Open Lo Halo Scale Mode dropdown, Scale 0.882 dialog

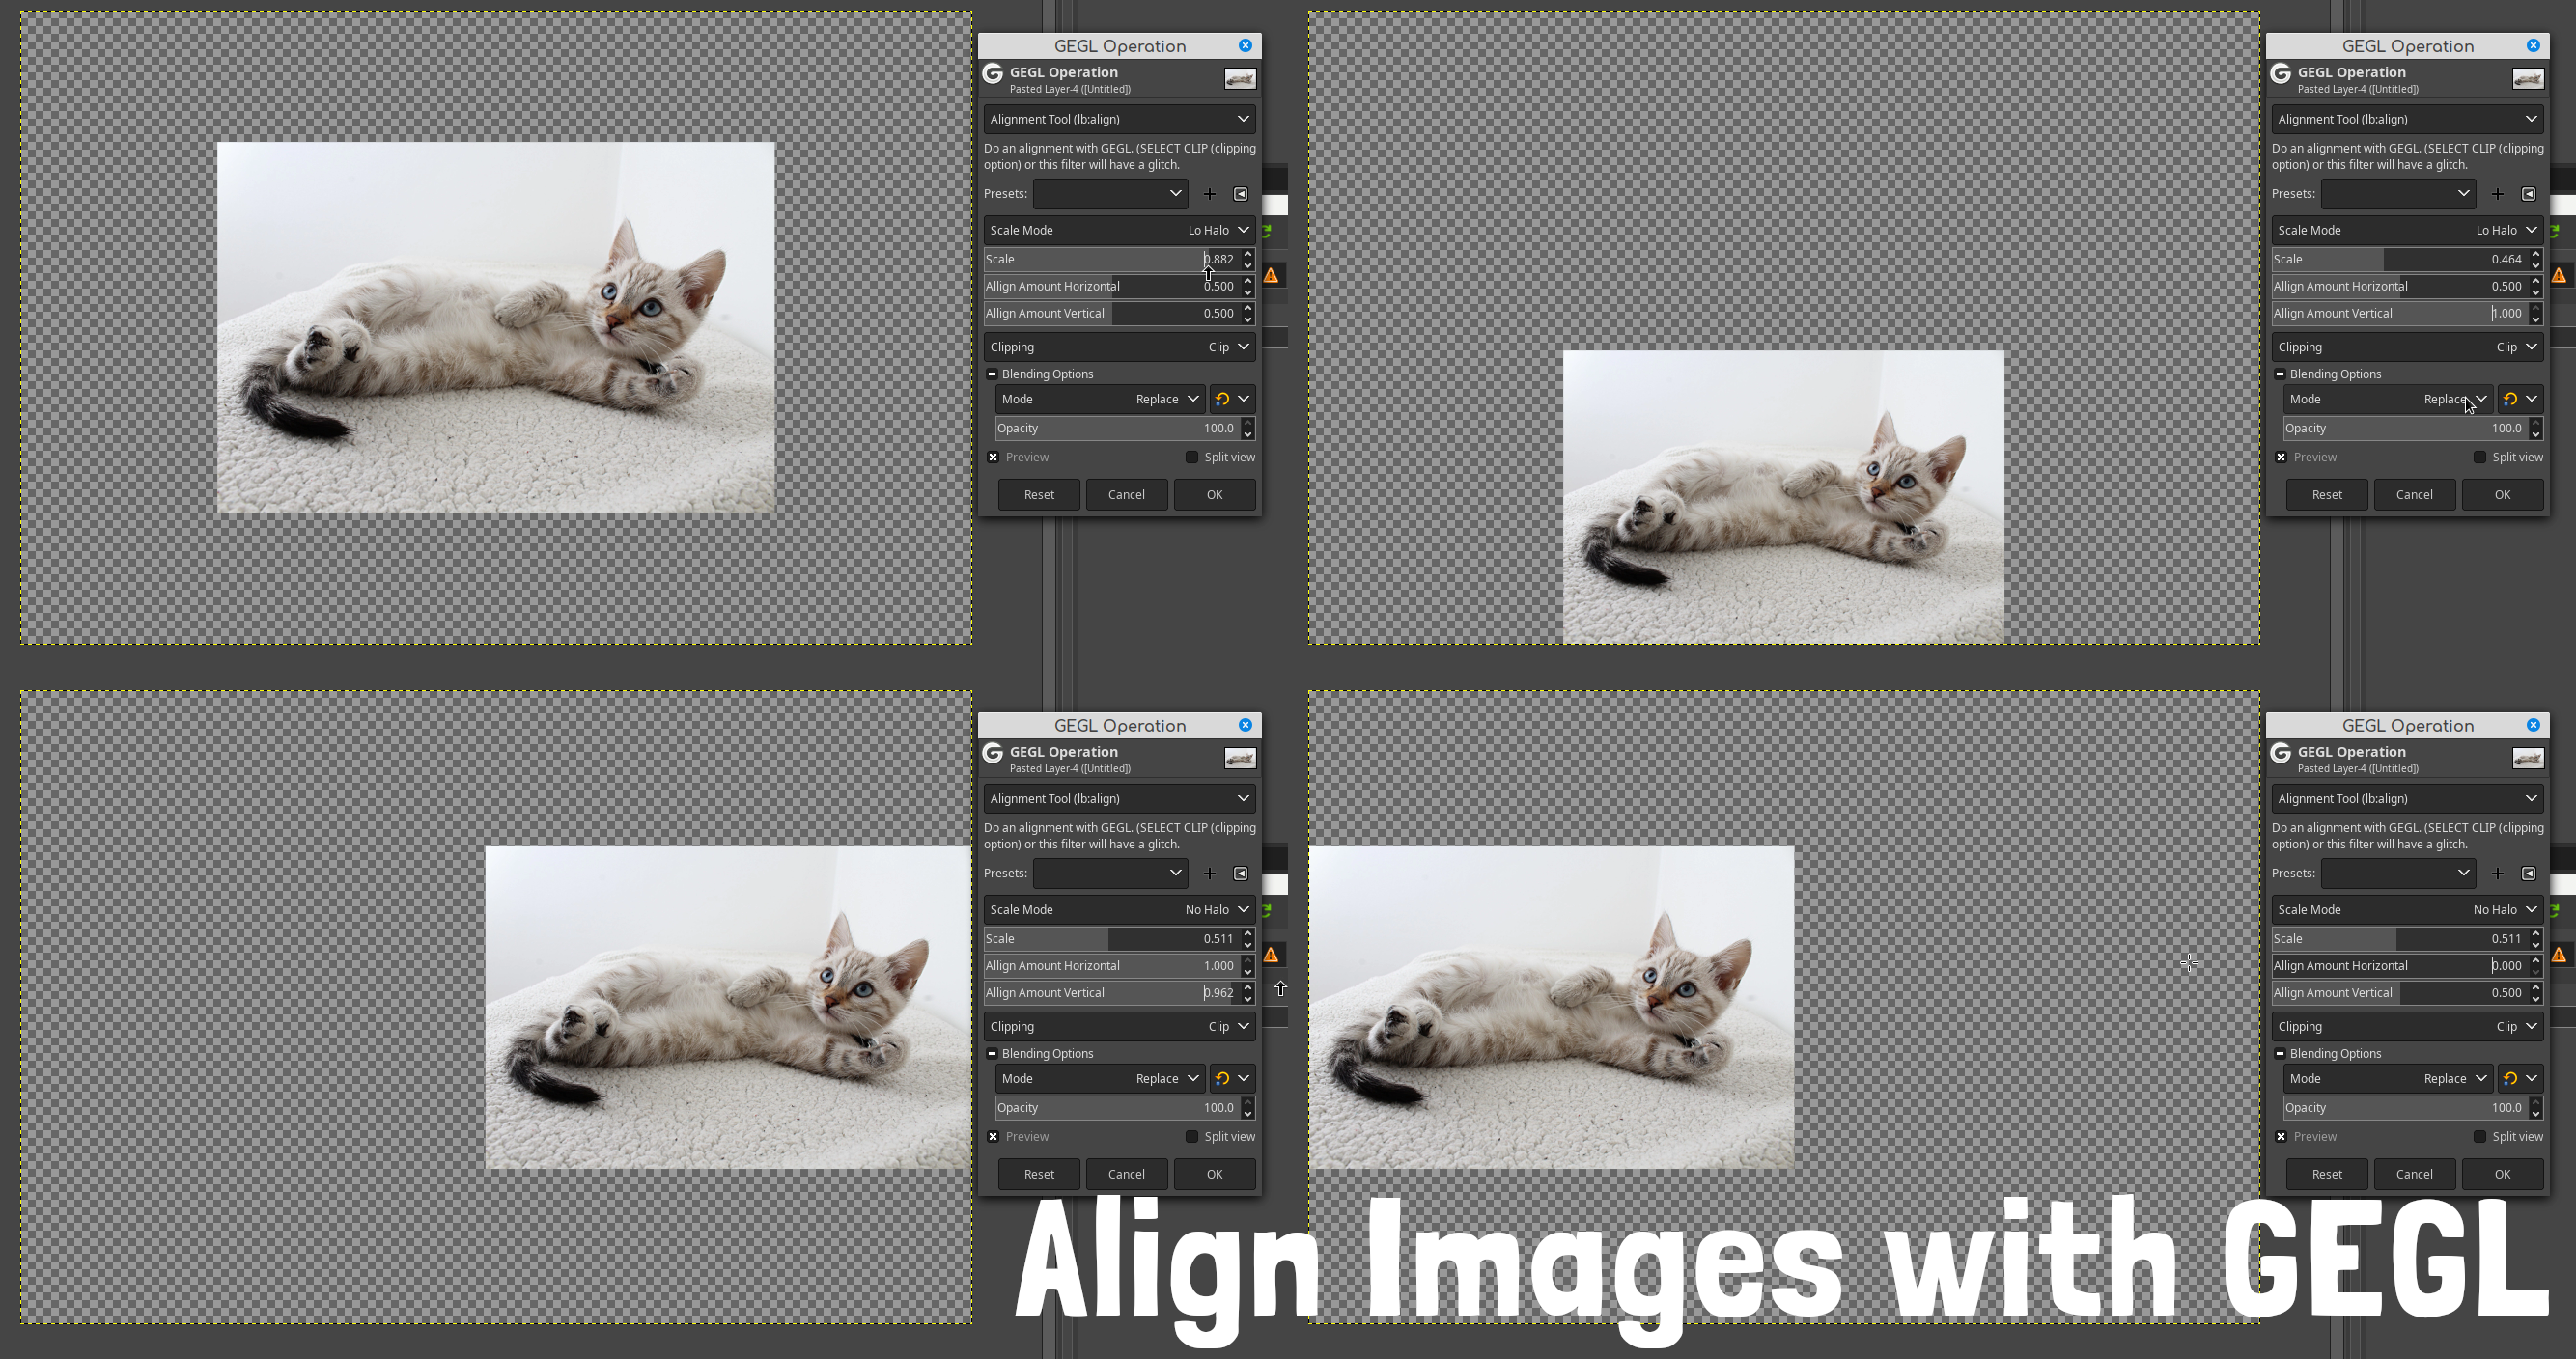(1119, 230)
